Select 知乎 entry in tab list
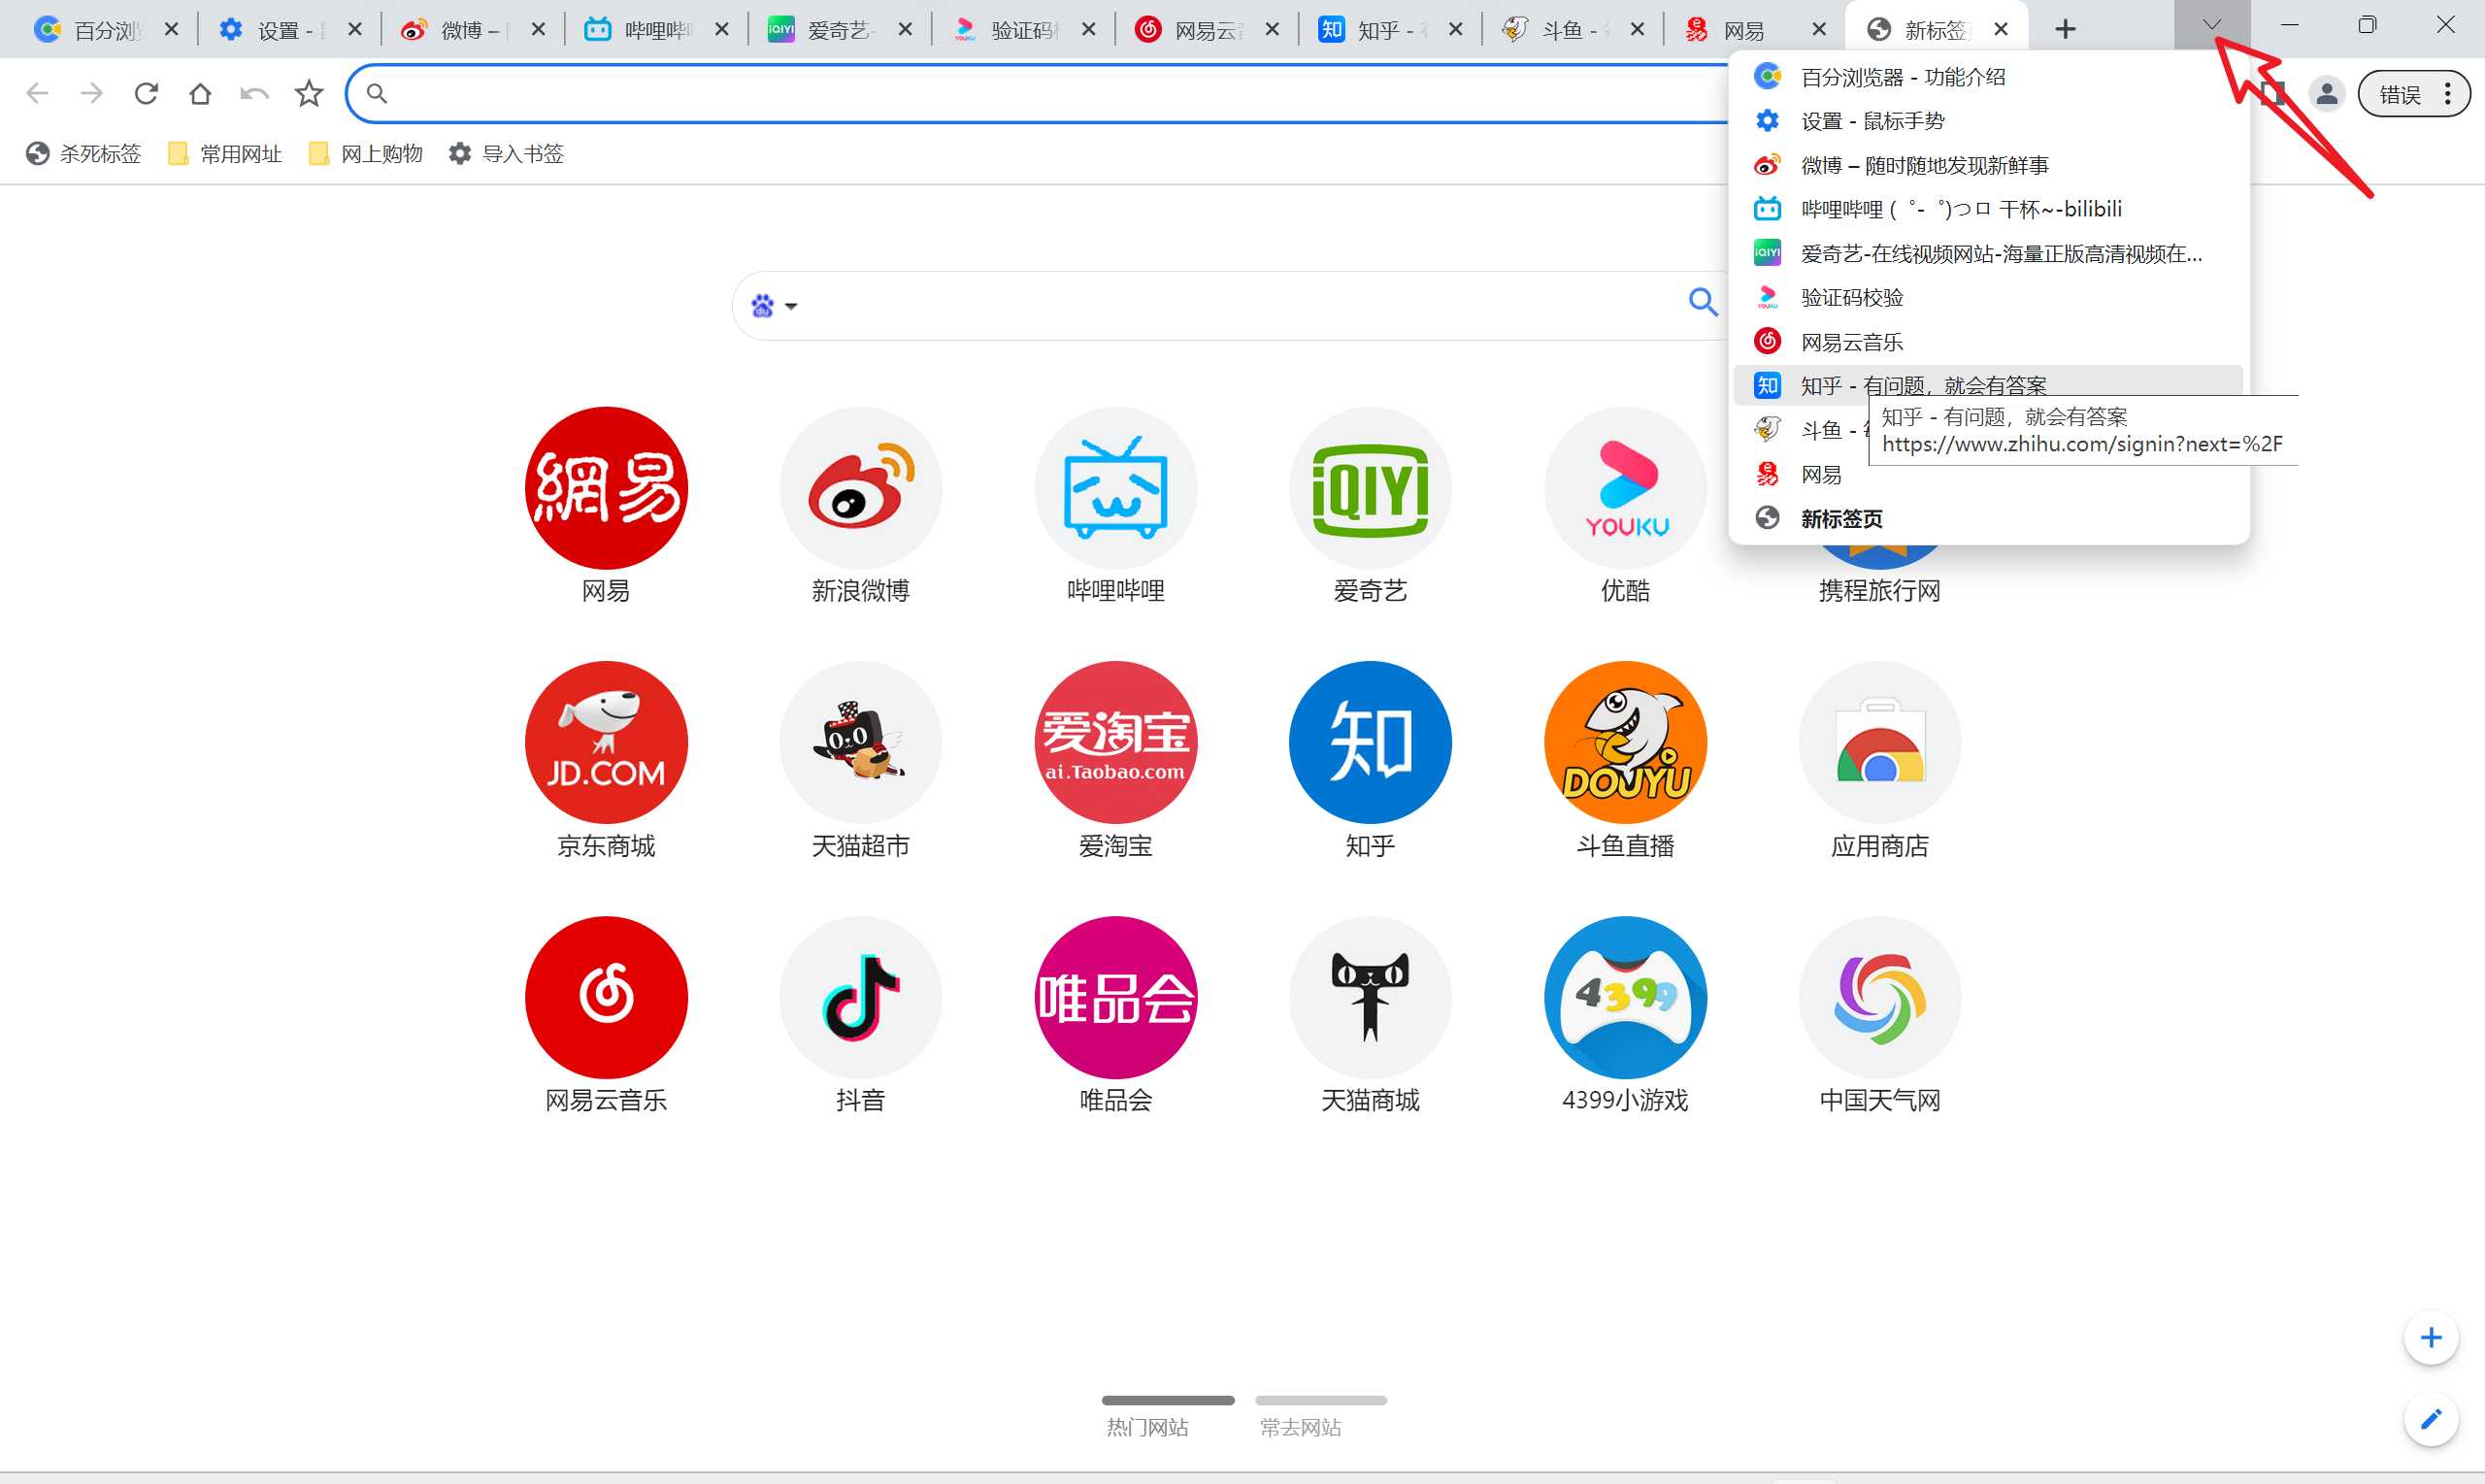The height and width of the screenshot is (1484, 2485). [1987, 385]
